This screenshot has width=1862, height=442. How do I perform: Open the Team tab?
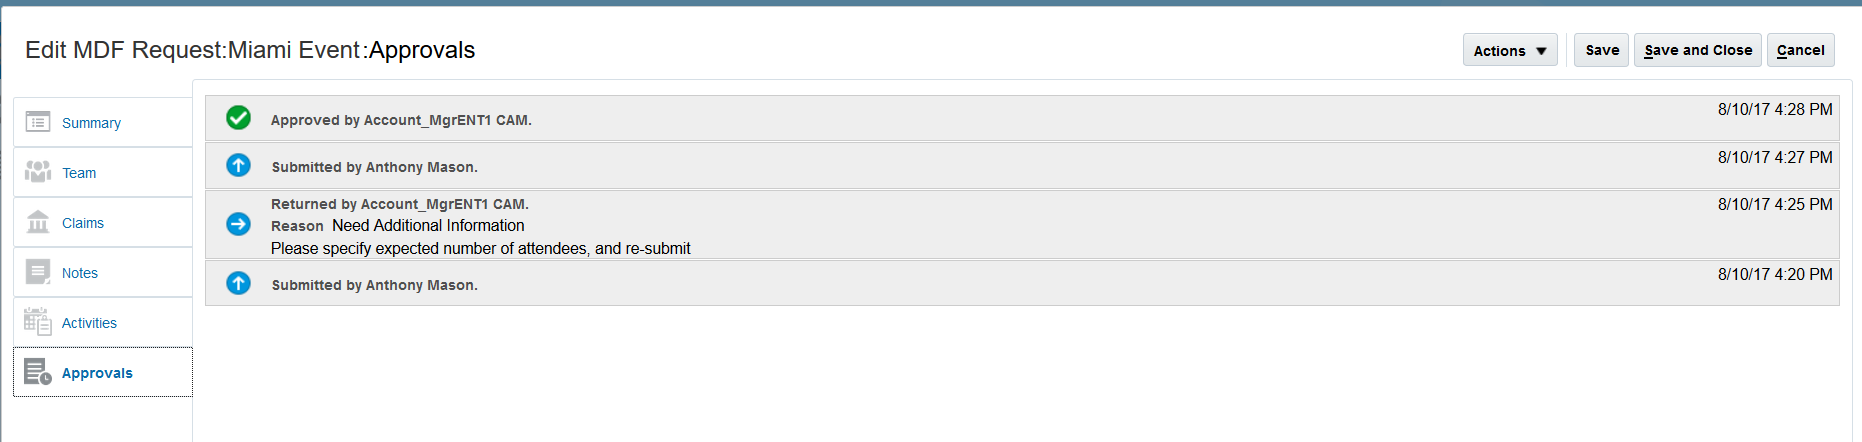point(79,173)
